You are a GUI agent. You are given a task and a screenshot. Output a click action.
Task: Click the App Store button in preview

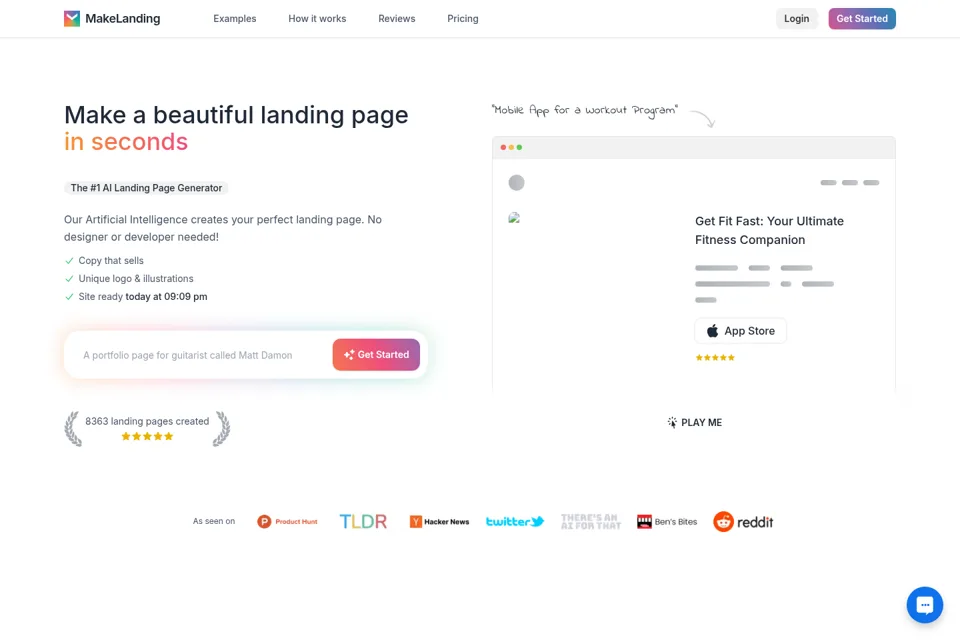click(x=740, y=331)
